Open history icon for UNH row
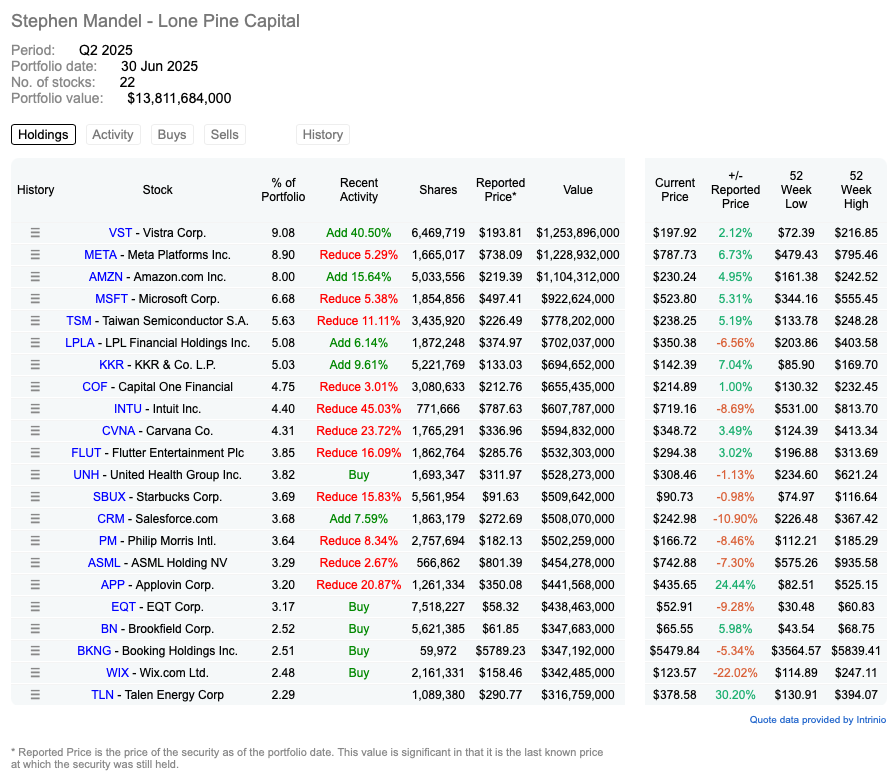 coord(35,474)
